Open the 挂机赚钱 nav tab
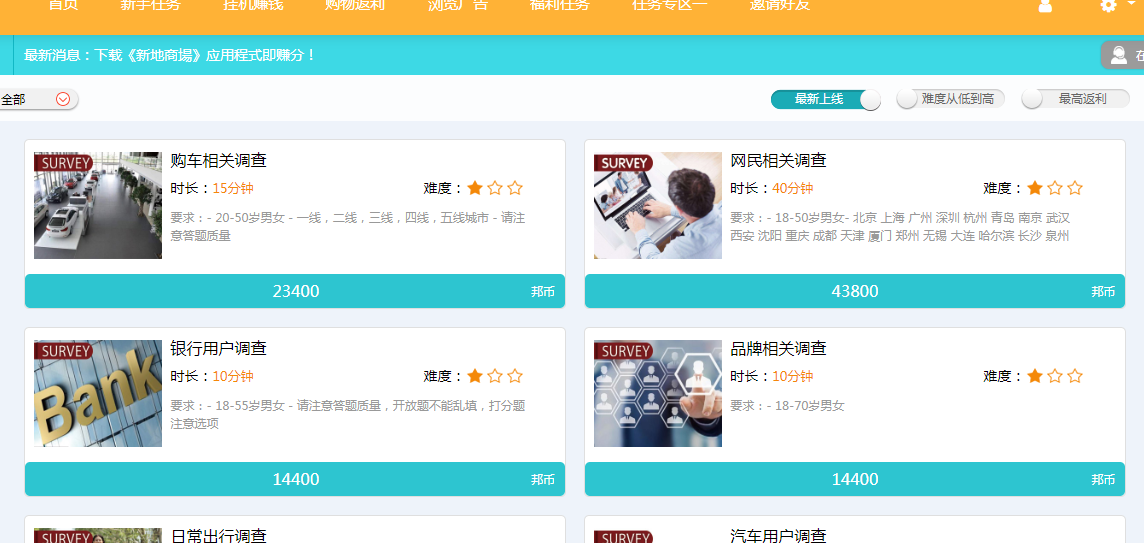1144x543 pixels. [x=253, y=5]
